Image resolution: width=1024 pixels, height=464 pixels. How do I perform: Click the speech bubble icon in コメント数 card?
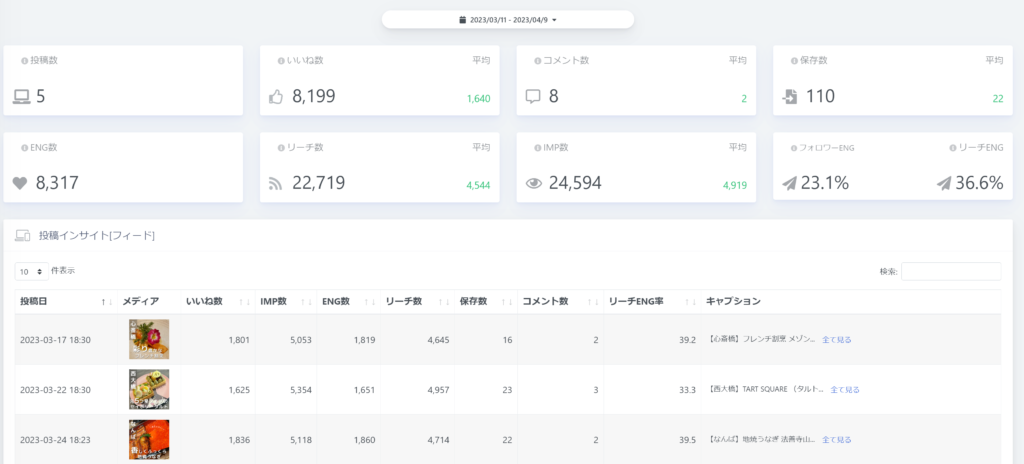[534, 97]
